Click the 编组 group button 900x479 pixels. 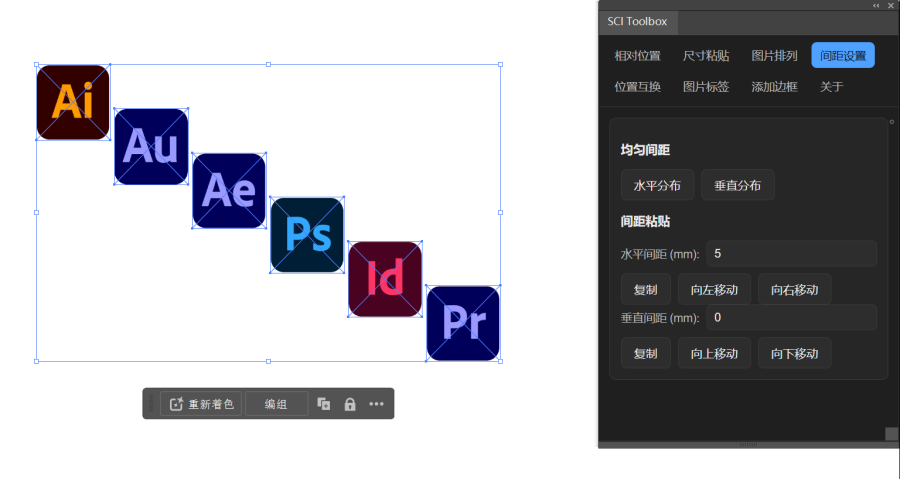pos(276,404)
